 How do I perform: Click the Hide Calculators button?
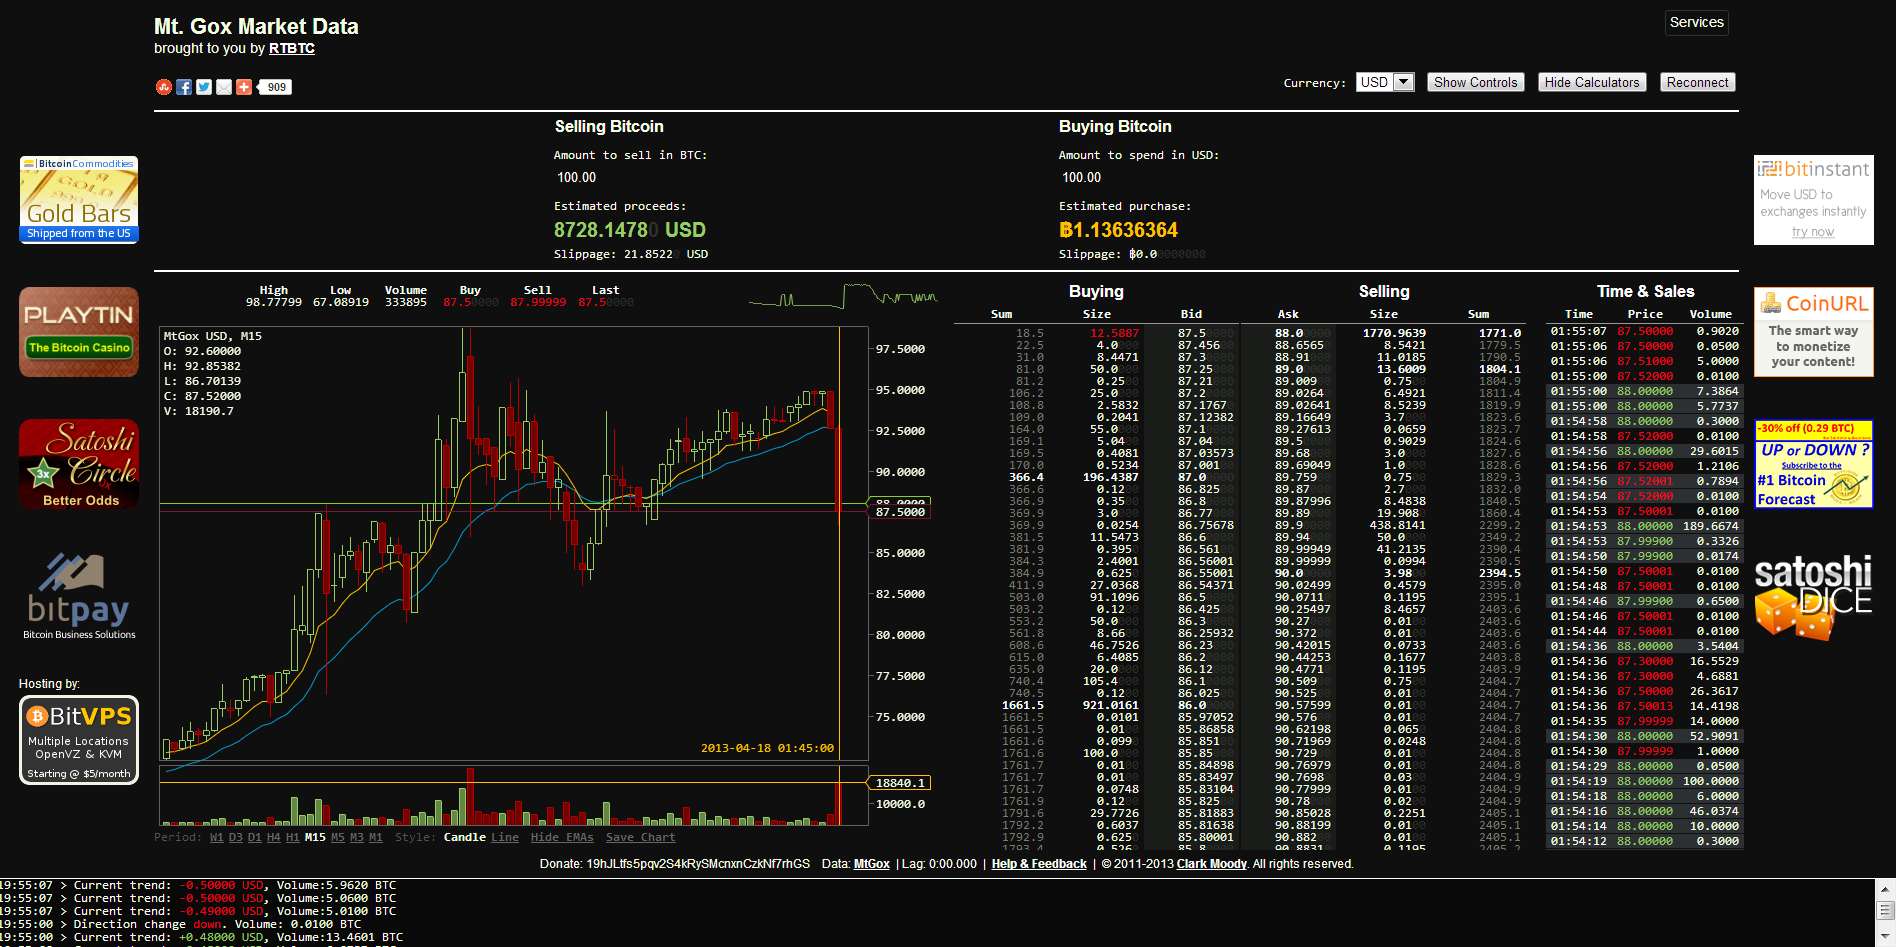coord(1592,82)
